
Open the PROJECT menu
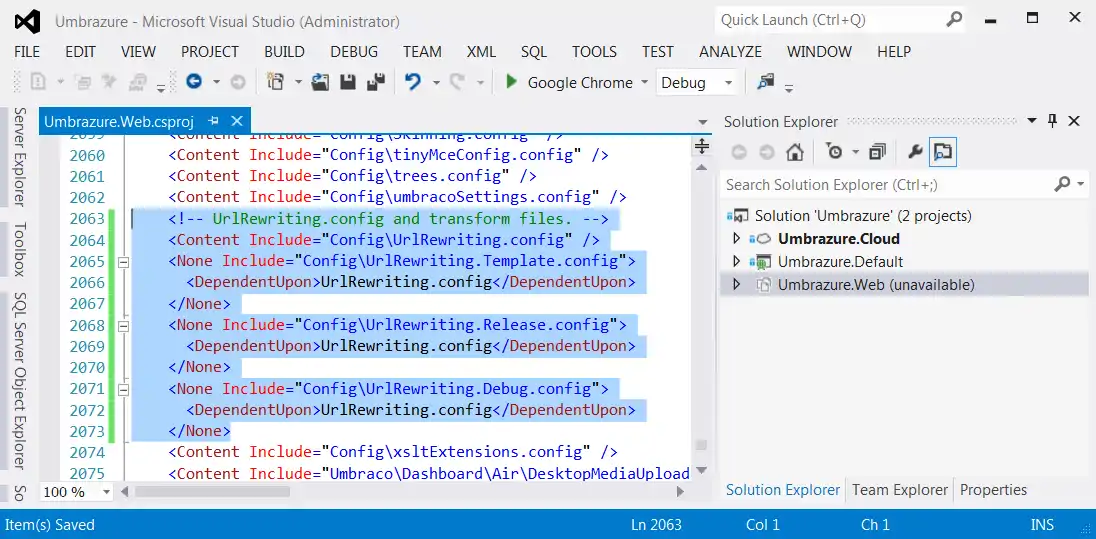click(x=210, y=52)
